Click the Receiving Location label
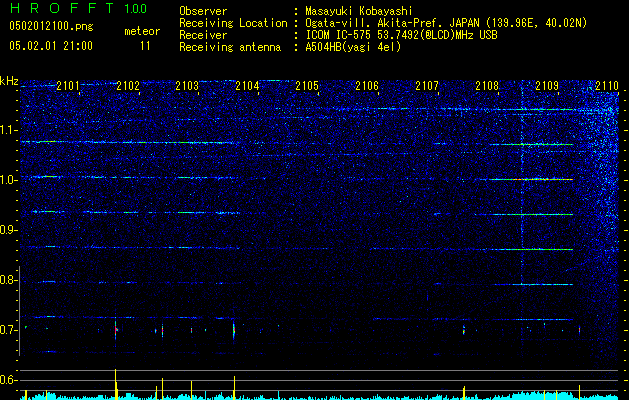This screenshot has width=629, height=400. click(x=233, y=23)
